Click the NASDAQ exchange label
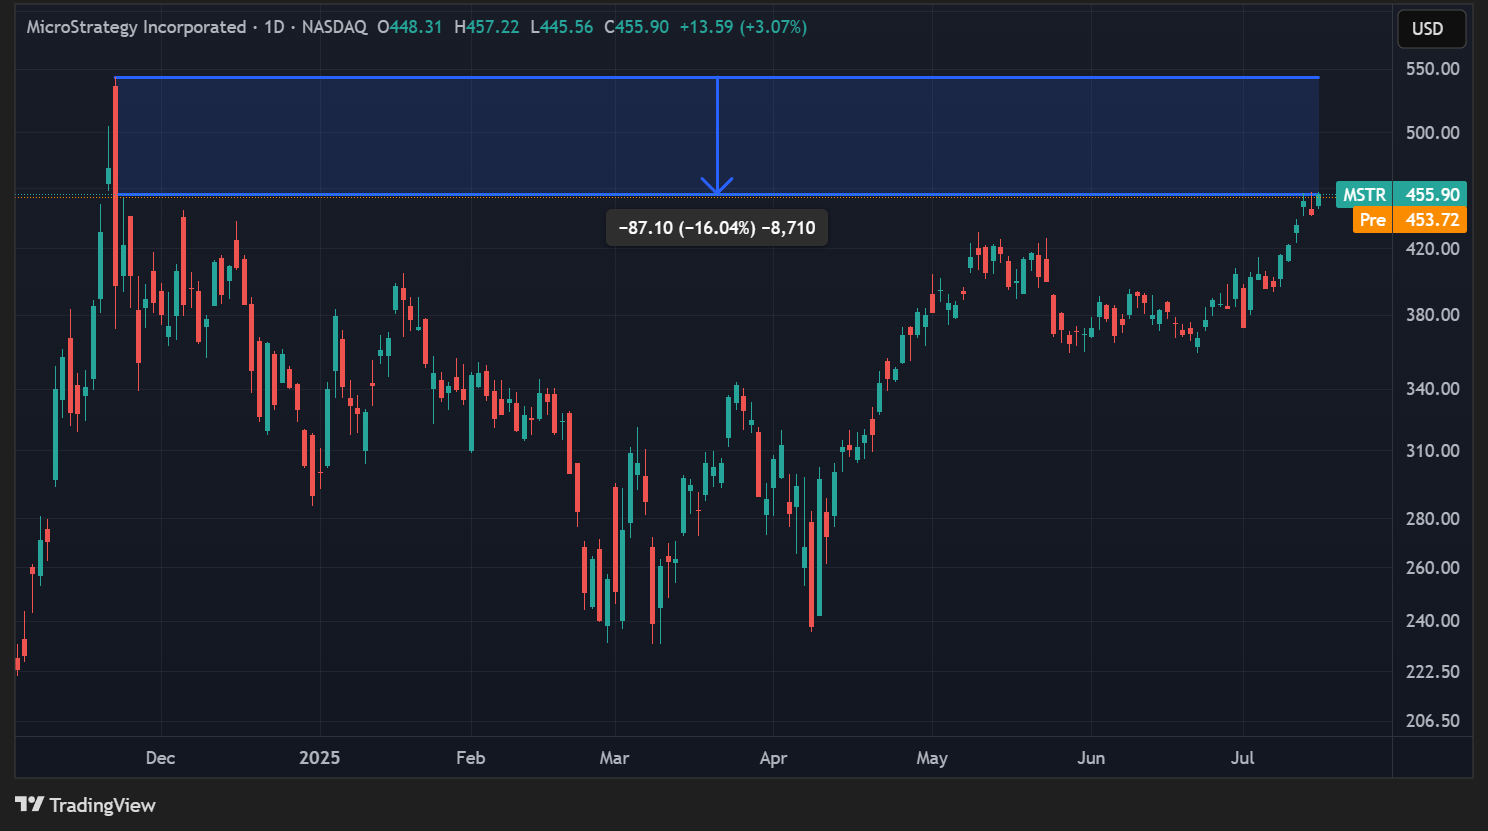This screenshot has height=831, width=1488. point(334,27)
